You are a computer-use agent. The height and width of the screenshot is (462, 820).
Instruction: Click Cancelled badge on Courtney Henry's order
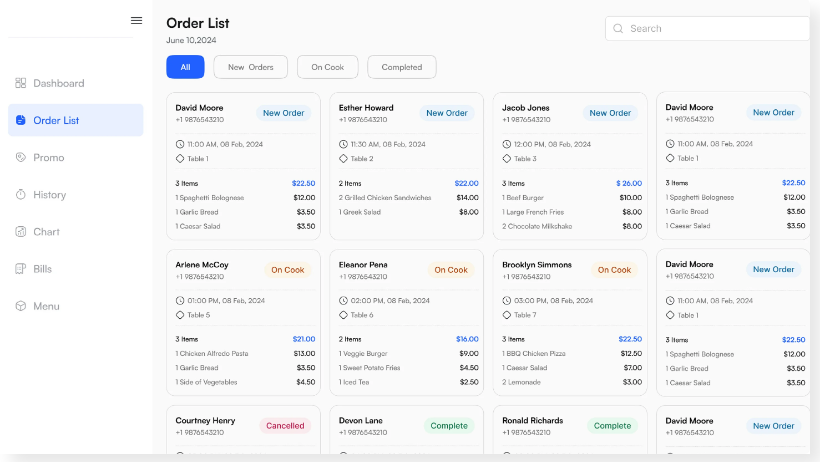tap(285, 426)
